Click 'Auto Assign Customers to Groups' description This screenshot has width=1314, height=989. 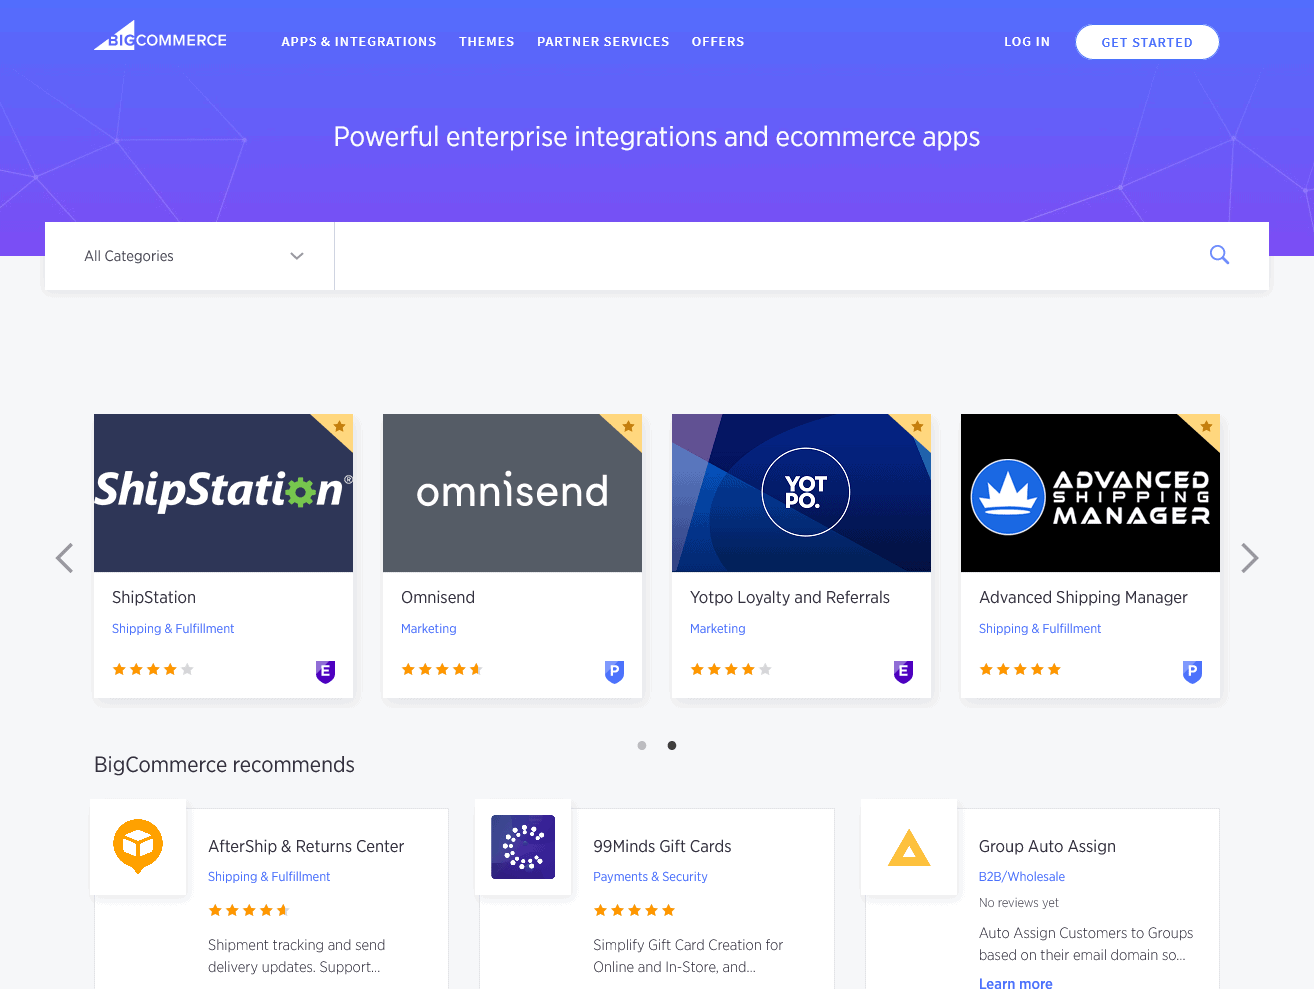click(x=1086, y=933)
